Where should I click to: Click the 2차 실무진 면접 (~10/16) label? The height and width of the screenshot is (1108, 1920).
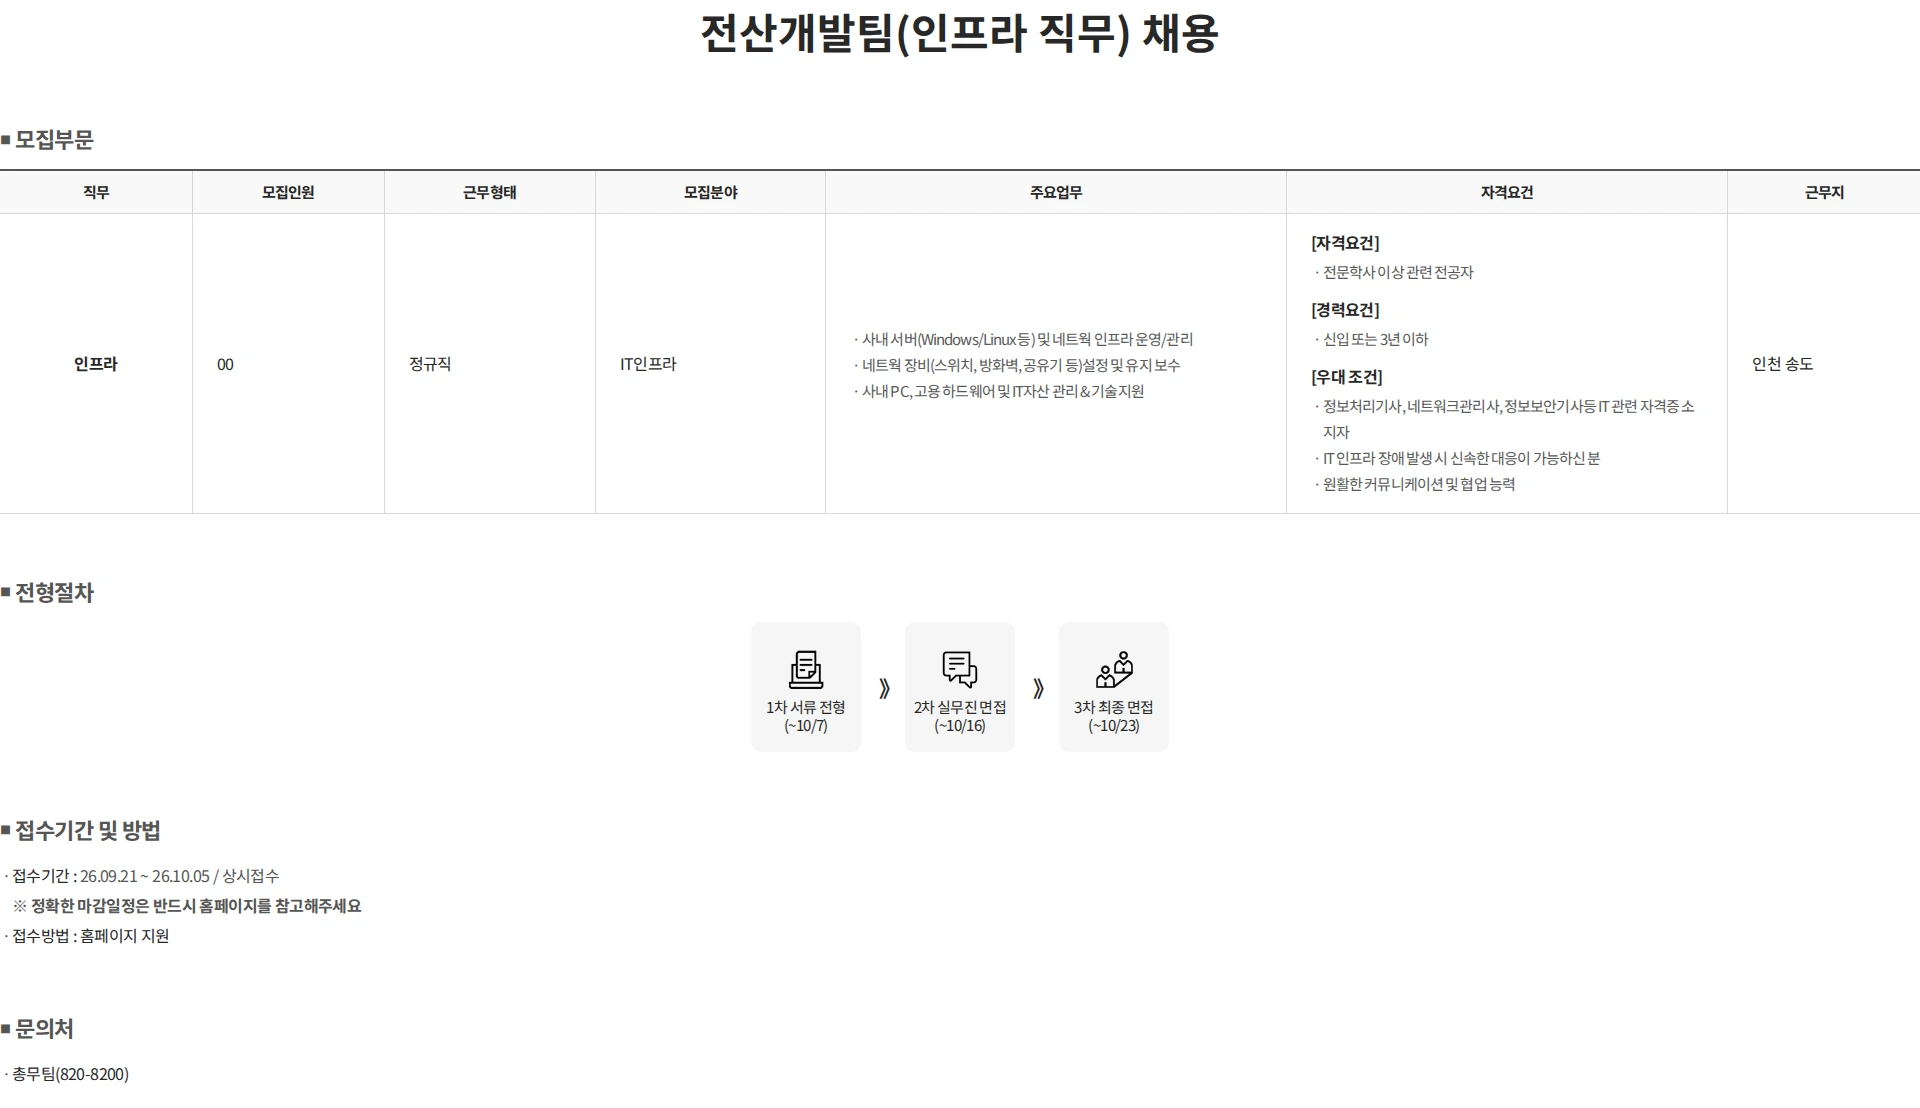pos(960,716)
